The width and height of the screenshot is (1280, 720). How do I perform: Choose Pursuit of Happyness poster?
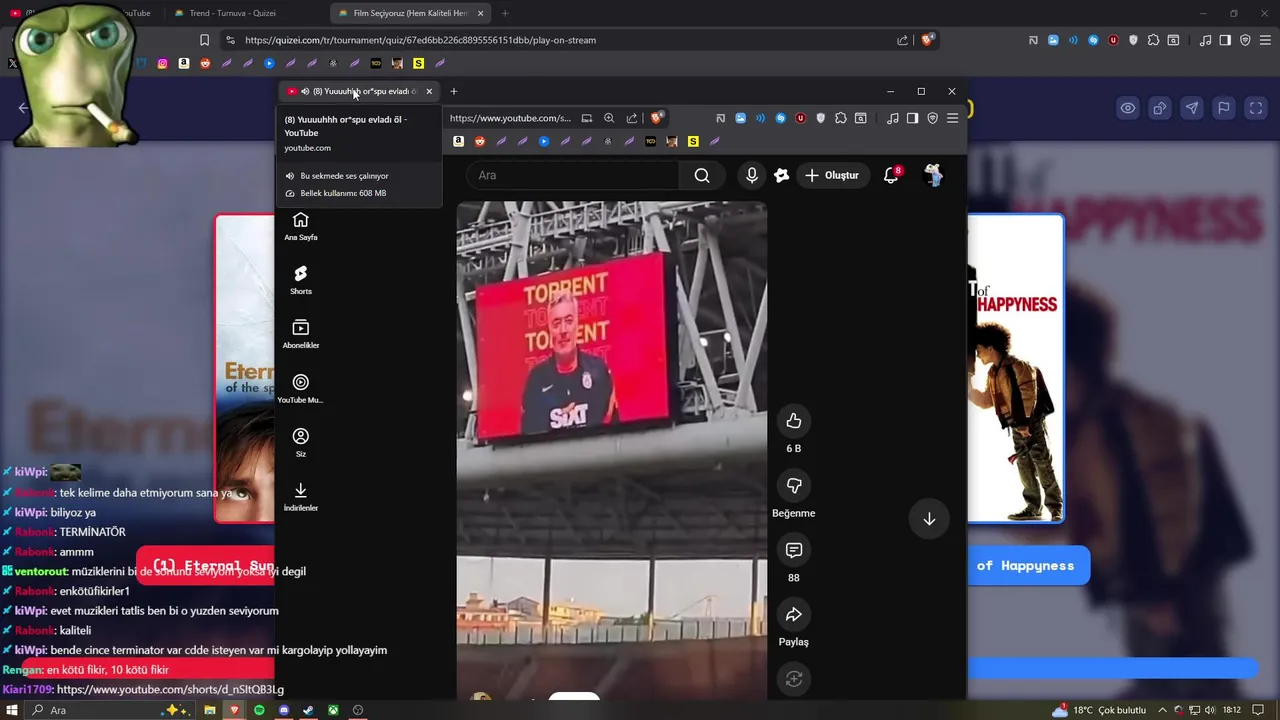1015,368
